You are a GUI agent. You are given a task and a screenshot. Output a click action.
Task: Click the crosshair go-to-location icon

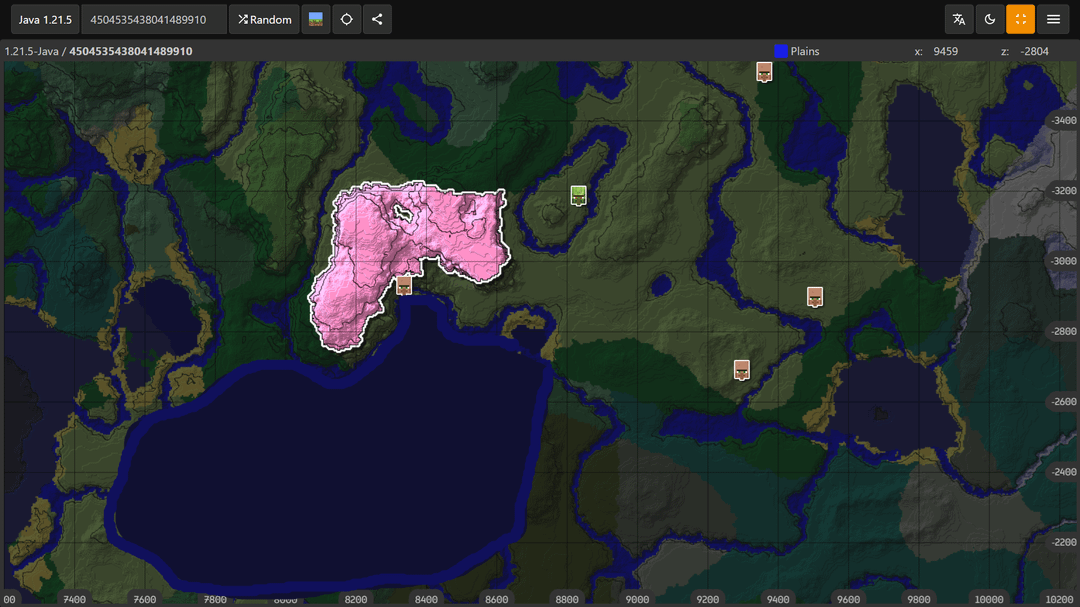click(x=346, y=19)
